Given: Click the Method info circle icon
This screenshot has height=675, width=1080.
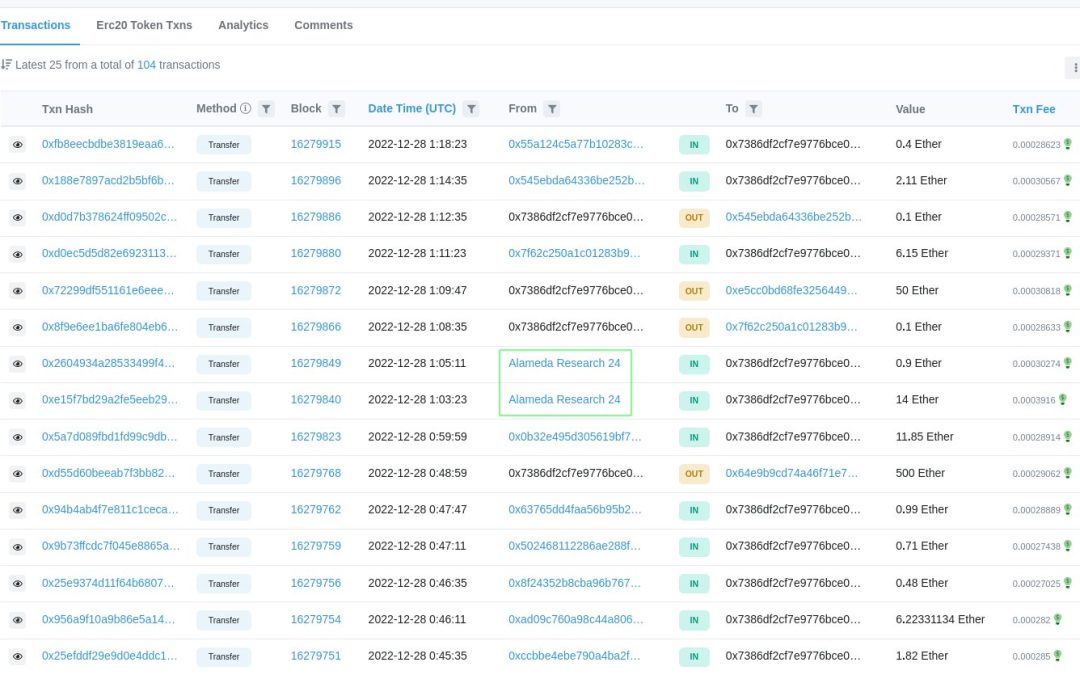Looking at the screenshot, I should [245, 108].
